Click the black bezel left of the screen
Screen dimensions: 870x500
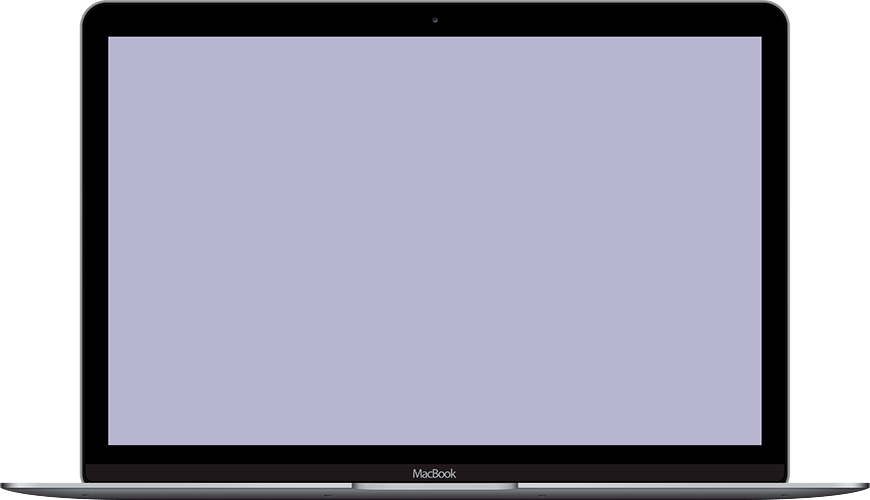(95, 241)
